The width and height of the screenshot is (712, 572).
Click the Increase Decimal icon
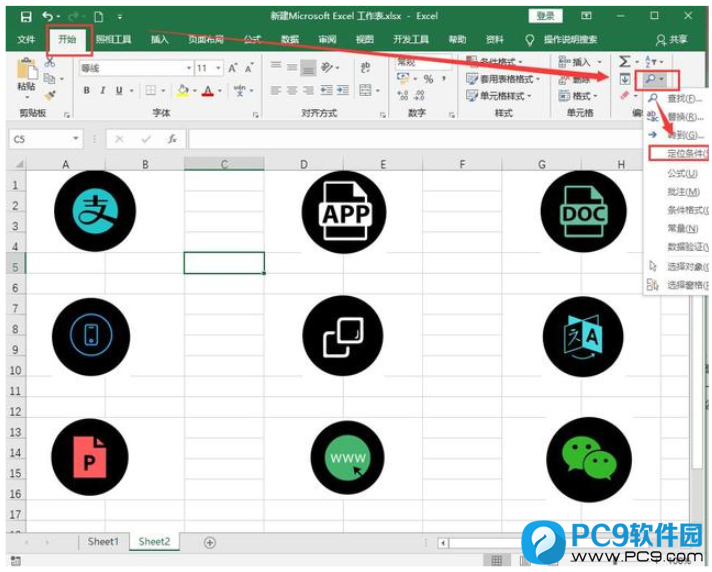(x=403, y=95)
